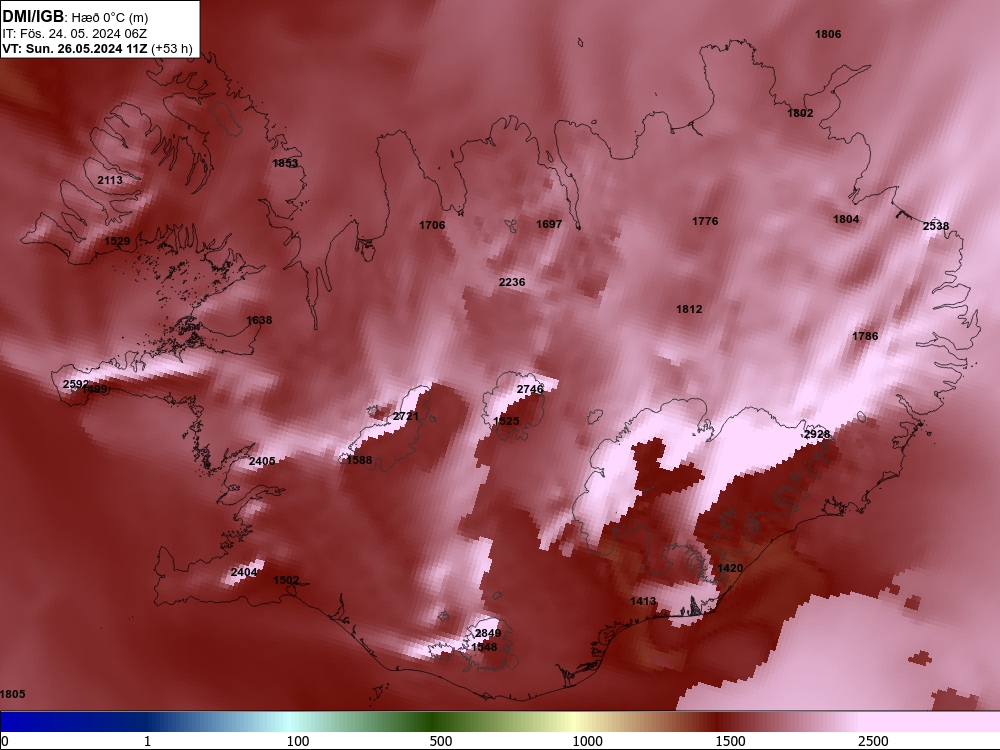
Task: Click the legend label 1
Action: (x=147, y=741)
